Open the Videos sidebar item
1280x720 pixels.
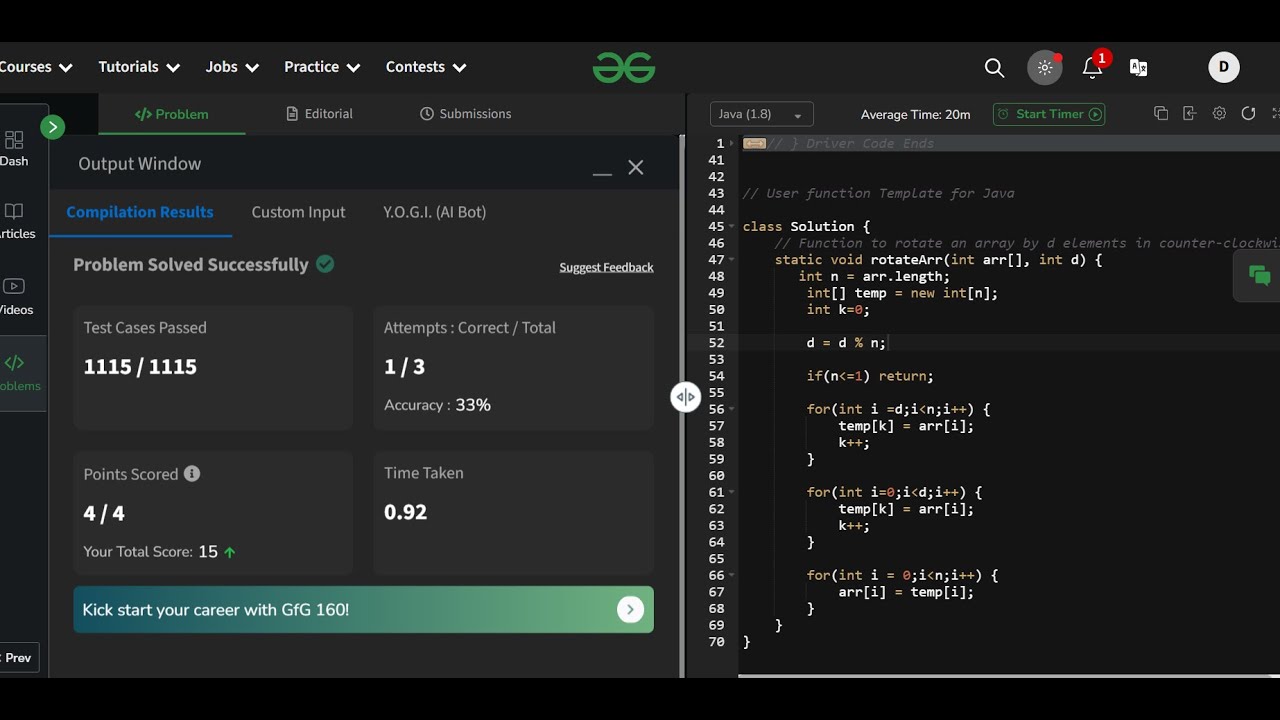14,297
